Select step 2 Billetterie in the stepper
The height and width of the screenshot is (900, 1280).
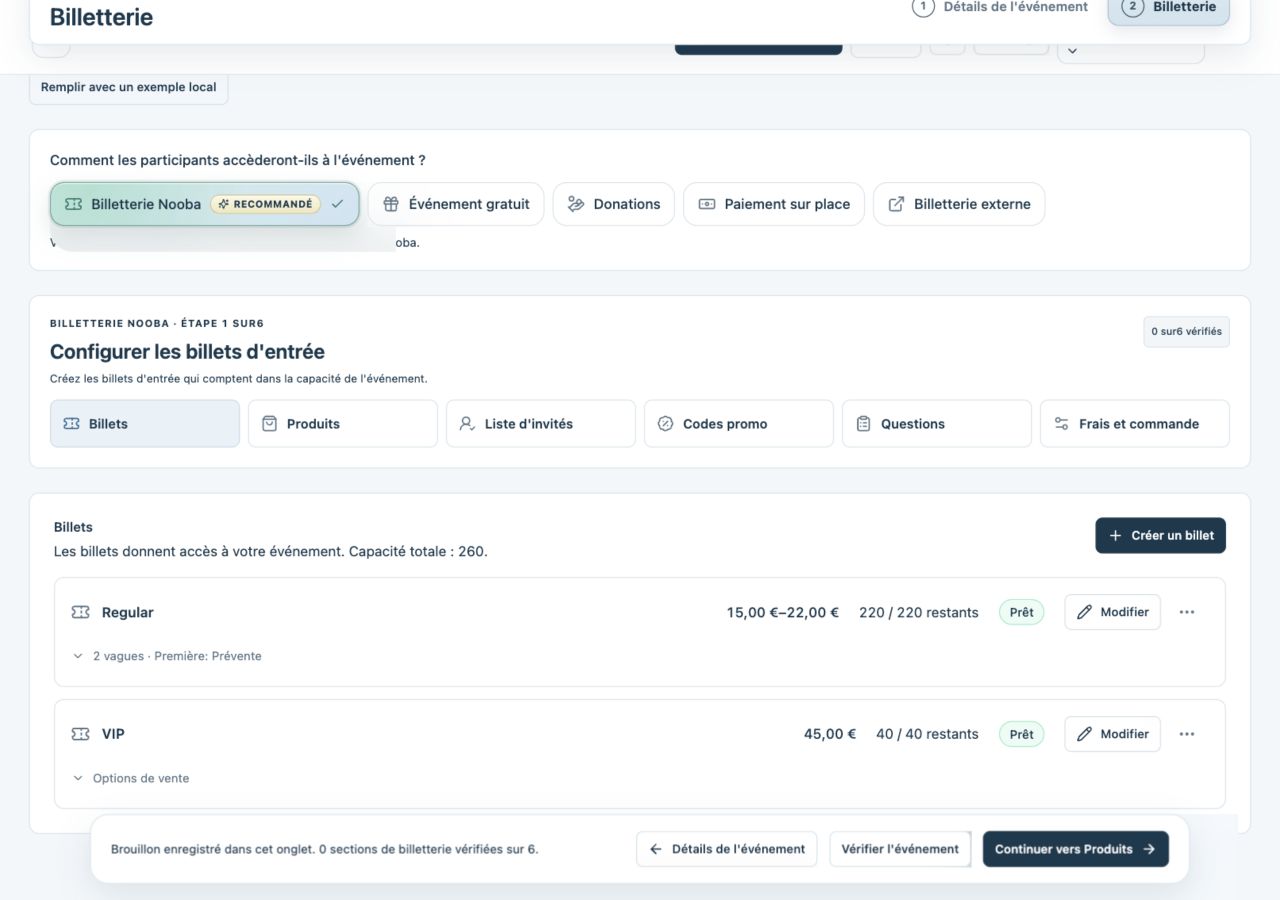pyautogui.click(x=1169, y=8)
